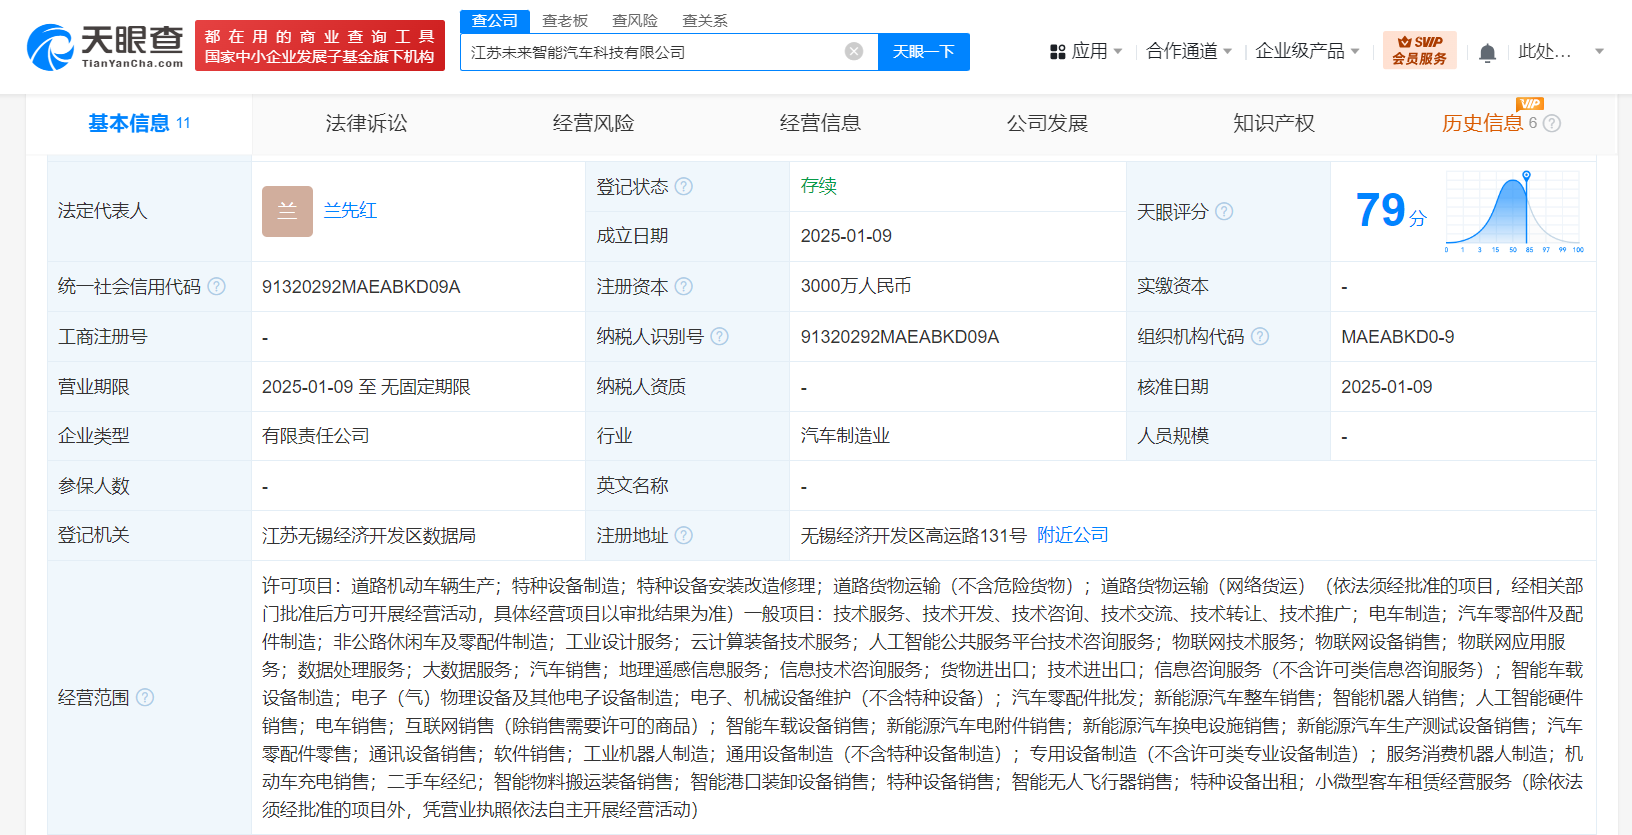This screenshot has height=835, width=1632.
Task: Open the VIP member service badge
Action: pyautogui.click(x=1419, y=50)
